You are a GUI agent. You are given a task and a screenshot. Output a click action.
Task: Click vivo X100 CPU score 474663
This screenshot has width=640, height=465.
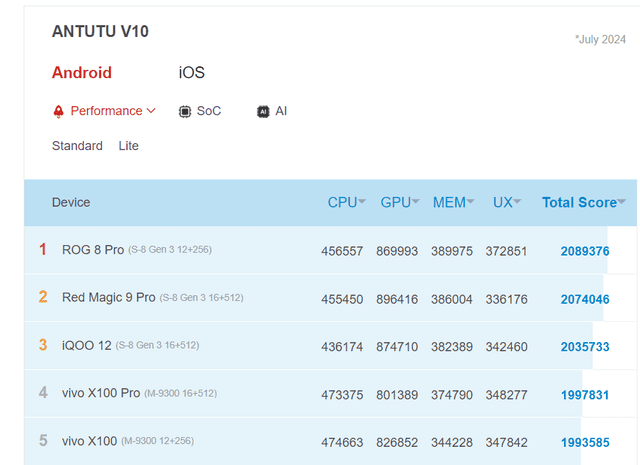tap(342, 443)
